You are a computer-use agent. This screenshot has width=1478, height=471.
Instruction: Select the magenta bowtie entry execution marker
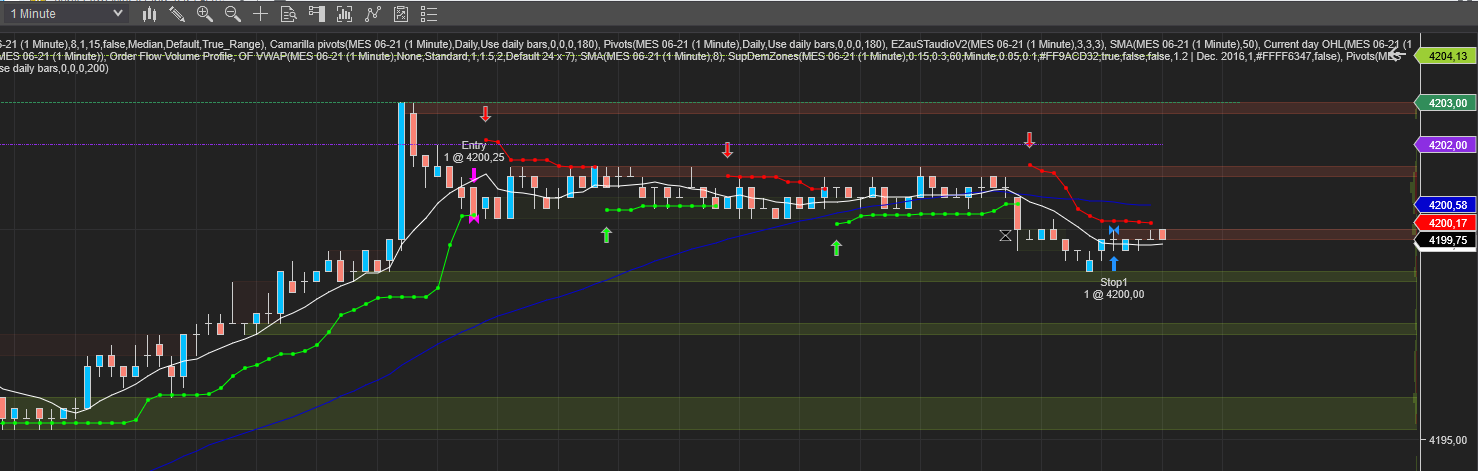click(474, 218)
